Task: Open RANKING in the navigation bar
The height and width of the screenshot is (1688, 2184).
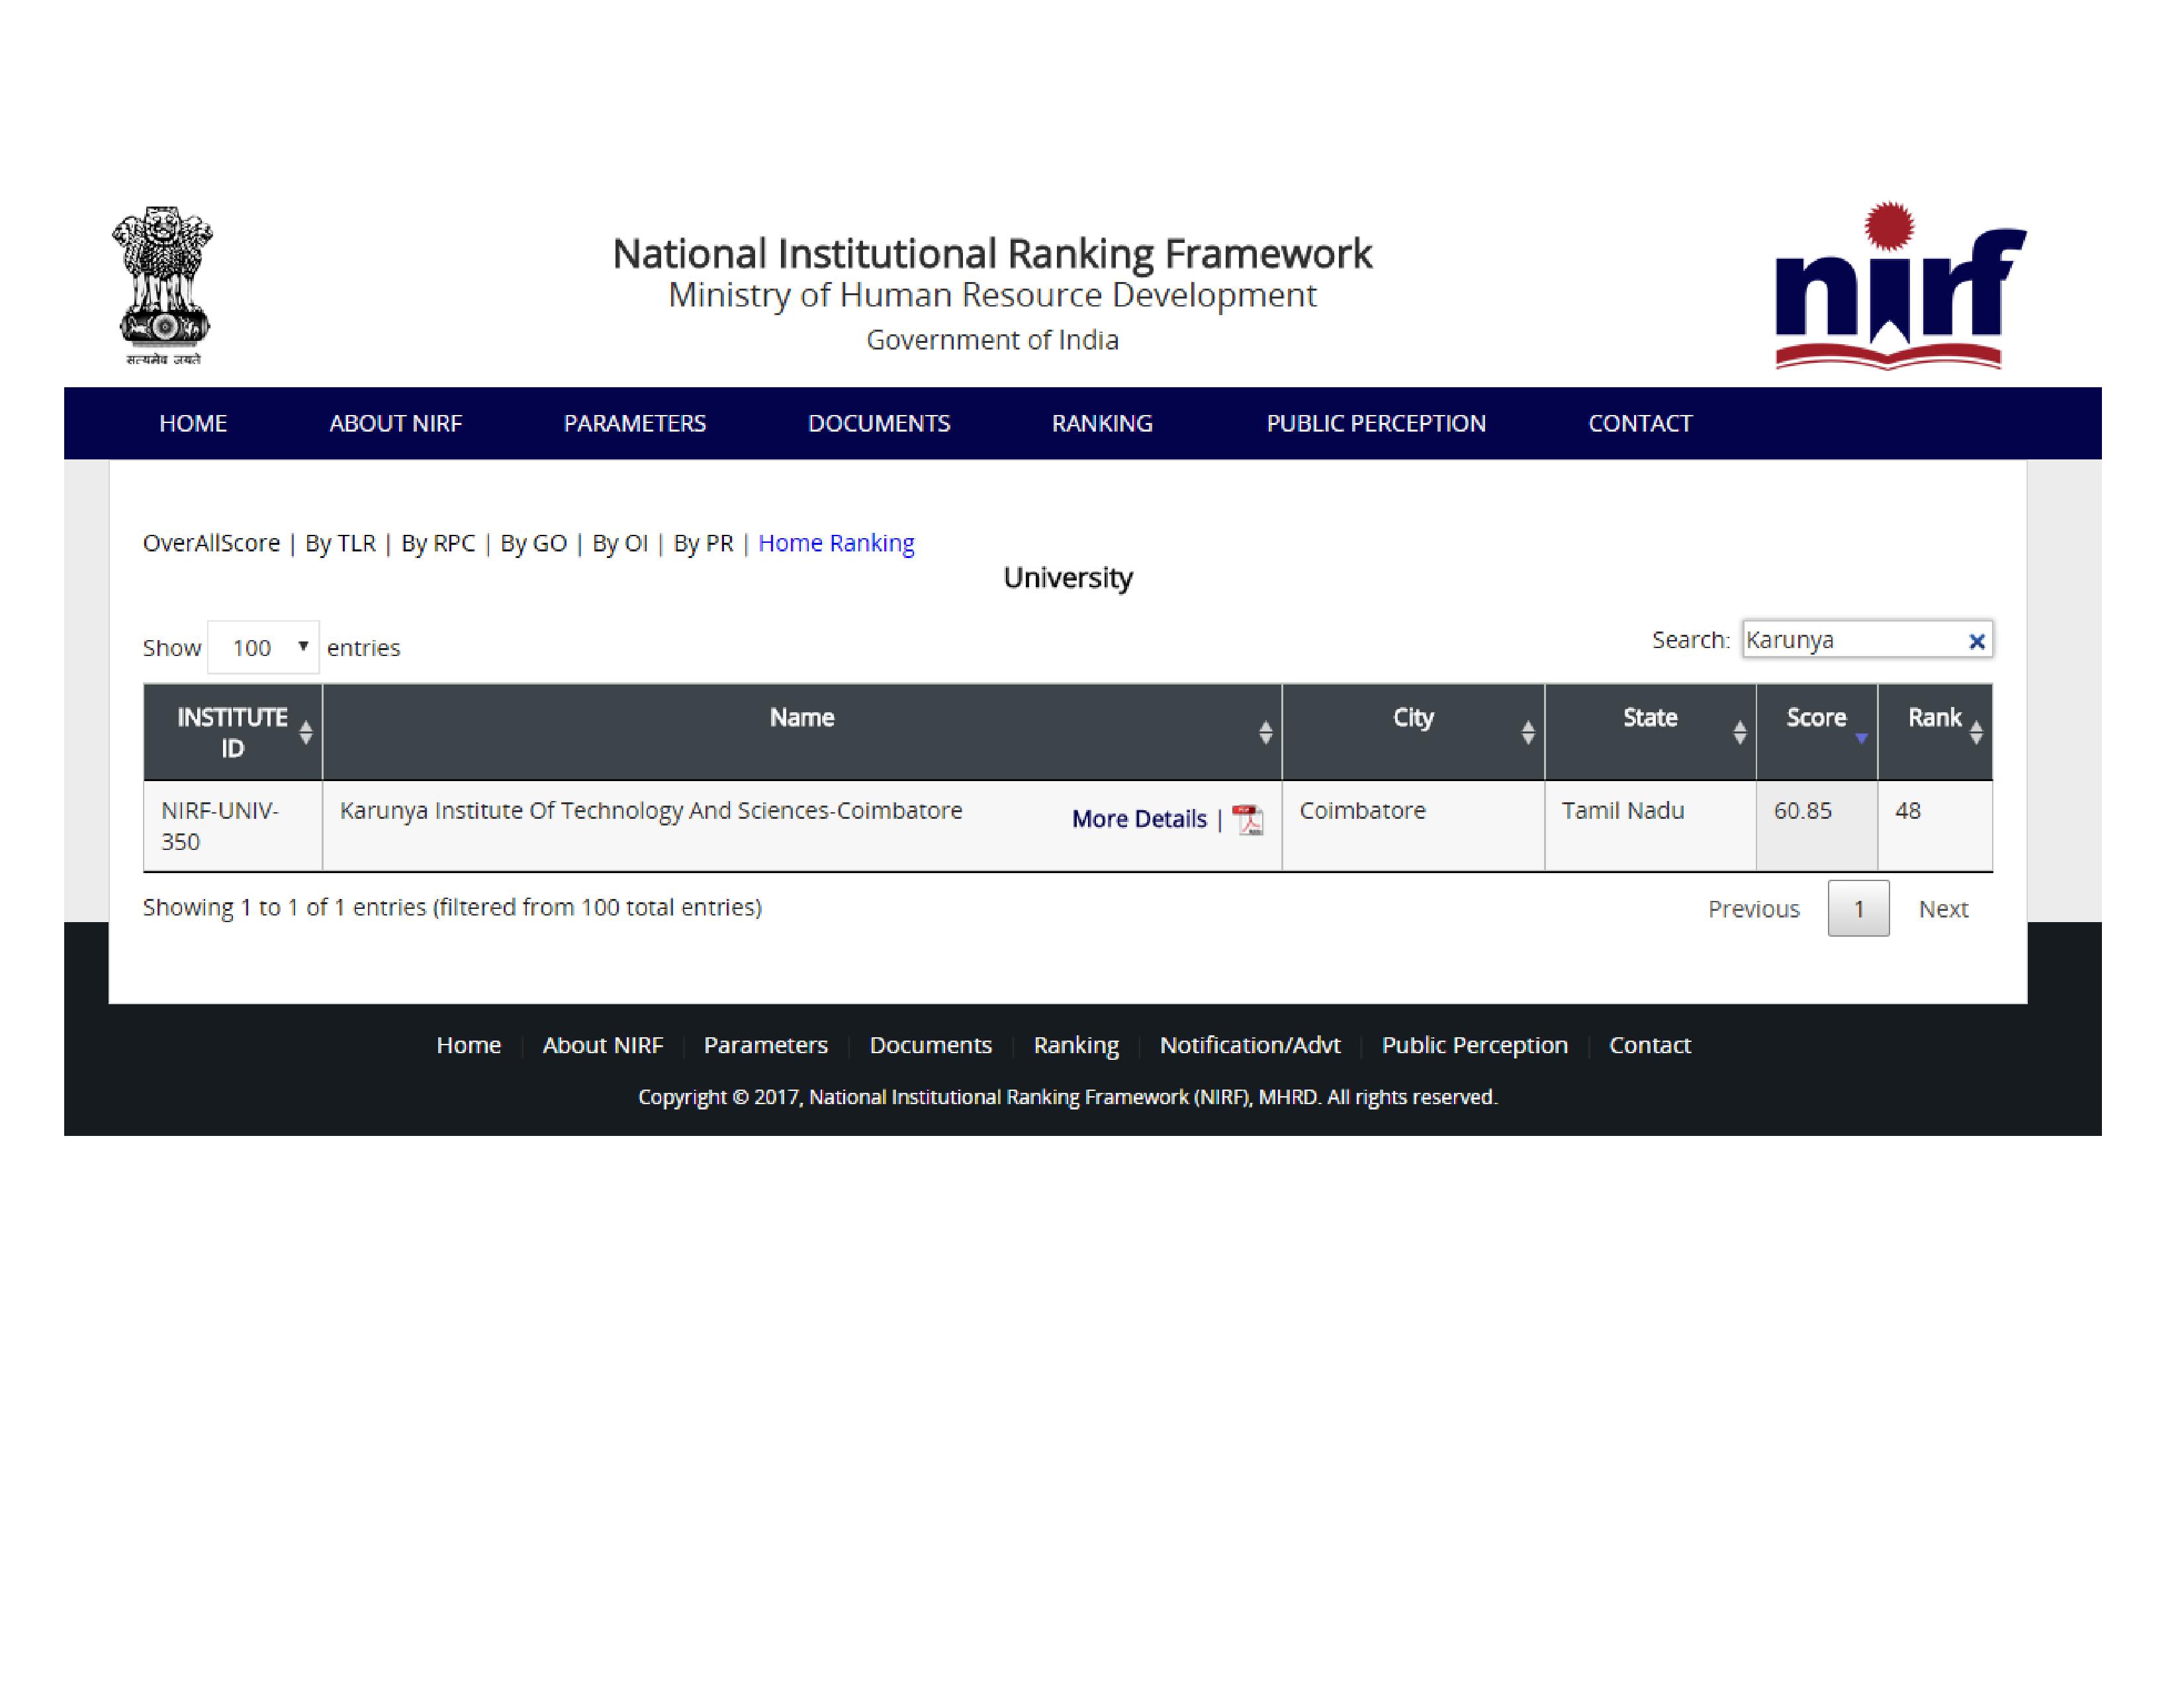Action: point(1102,424)
